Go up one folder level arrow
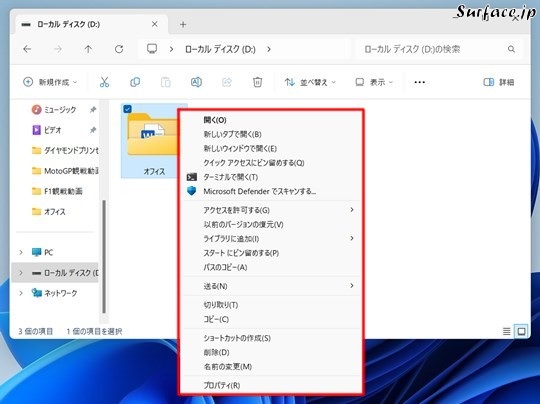The height and width of the screenshot is (404, 540). pyautogui.click(x=89, y=49)
